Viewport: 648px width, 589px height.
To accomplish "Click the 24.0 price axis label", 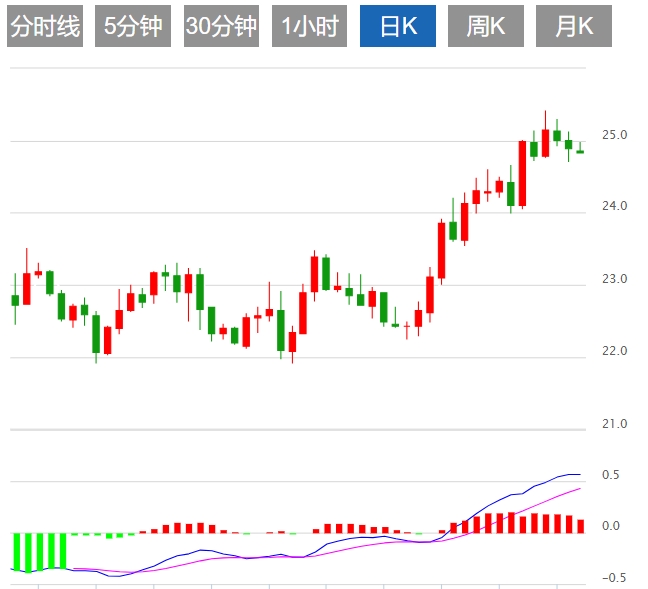I will [x=614, y=207].
